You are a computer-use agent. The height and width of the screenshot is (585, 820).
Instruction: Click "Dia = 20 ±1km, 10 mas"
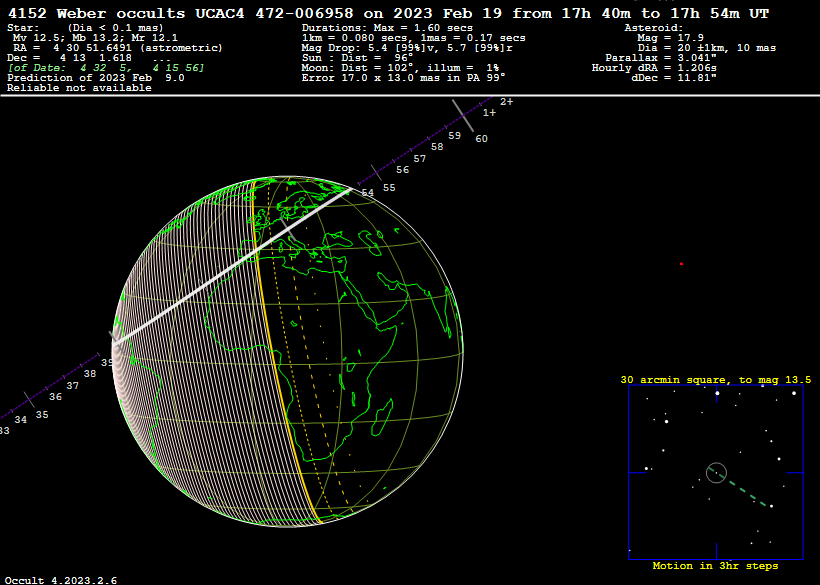point(707,48)
